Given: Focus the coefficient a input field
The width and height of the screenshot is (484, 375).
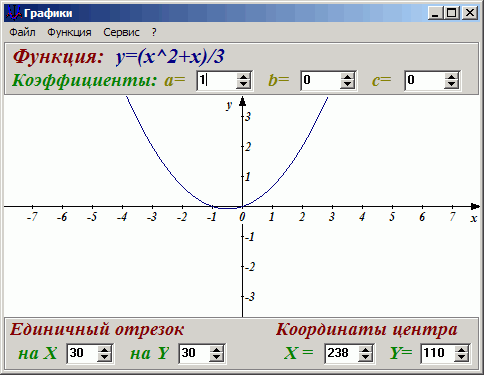Looking at the screenshot, I should pyautogui.click(x=217, y=81).
